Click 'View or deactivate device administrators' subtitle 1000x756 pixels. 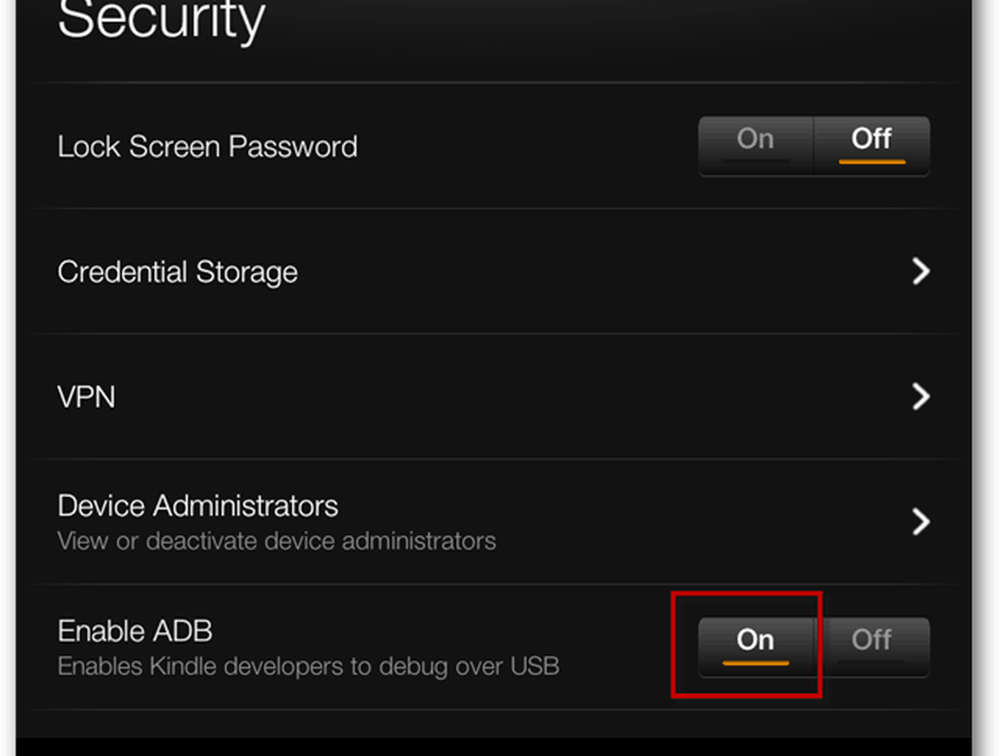click(276, 542)
